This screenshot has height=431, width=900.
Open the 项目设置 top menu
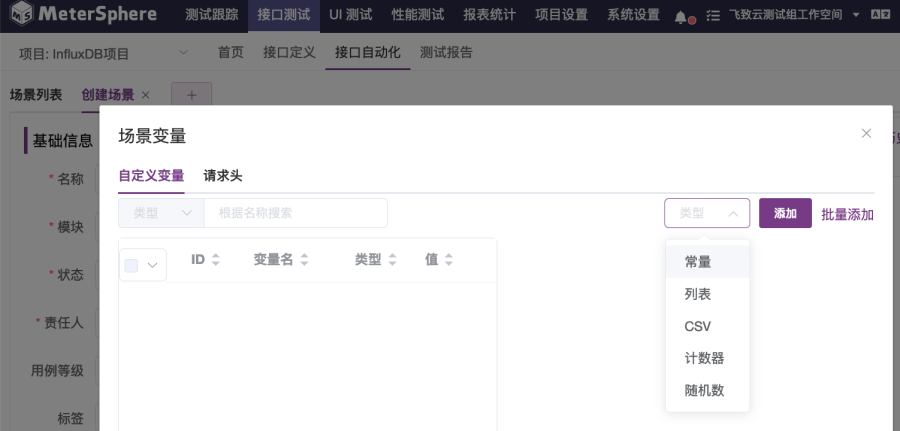tap(561, 15)
